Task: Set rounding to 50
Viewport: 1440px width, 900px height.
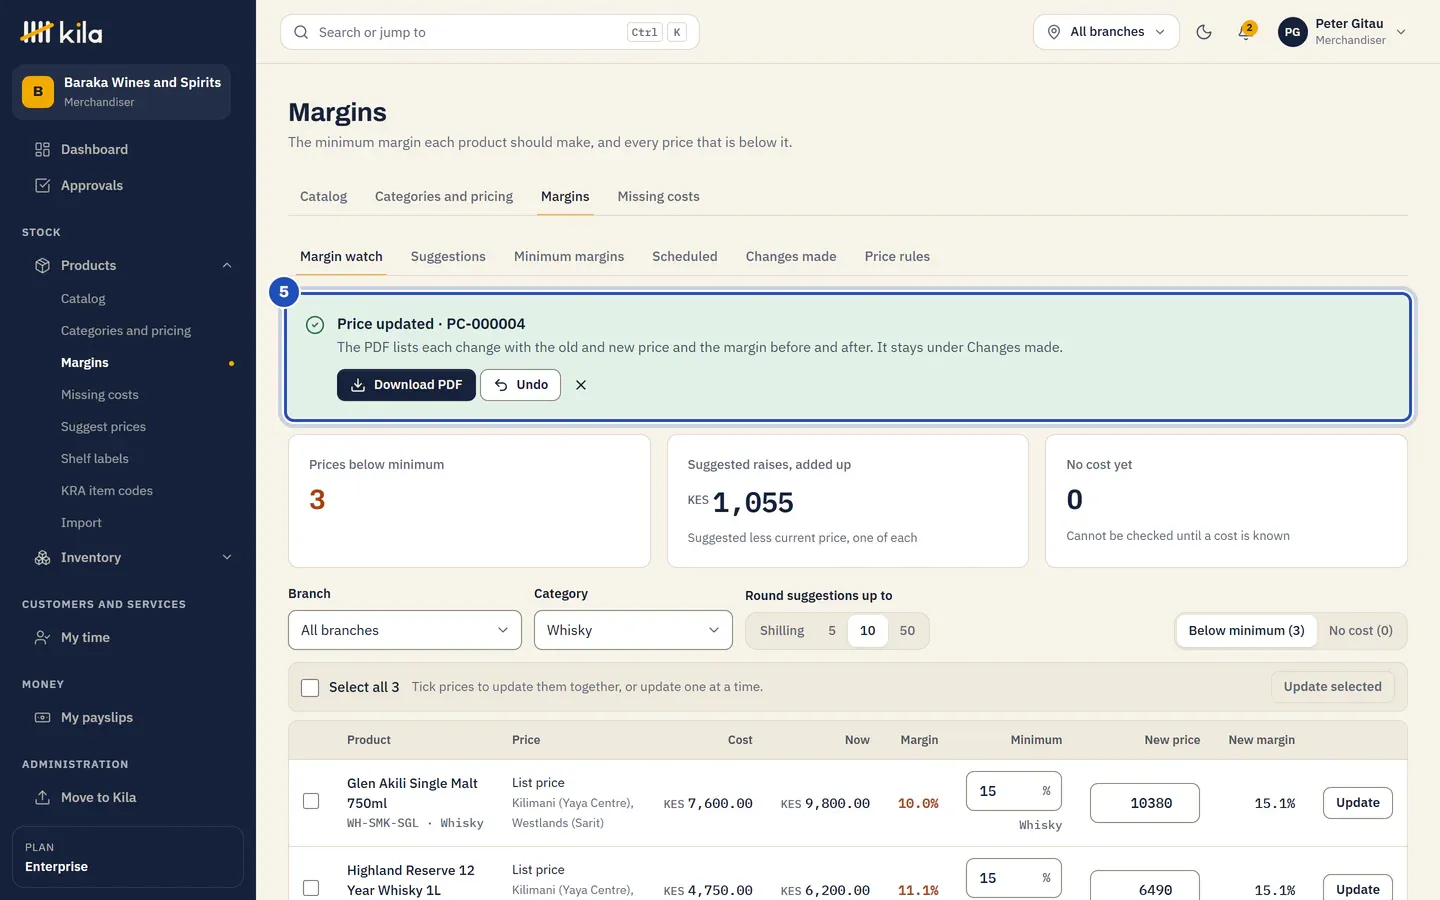Action: coord(907,631)
